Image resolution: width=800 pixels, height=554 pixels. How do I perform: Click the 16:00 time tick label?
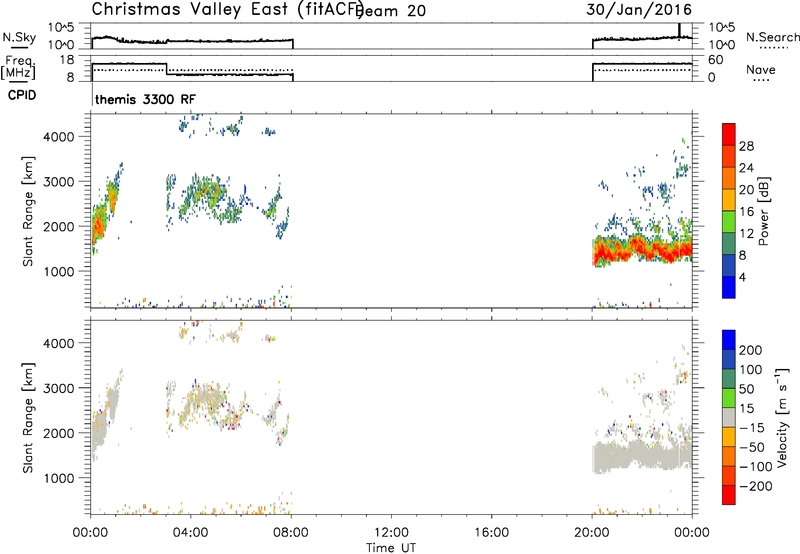[x=491, y=533]
